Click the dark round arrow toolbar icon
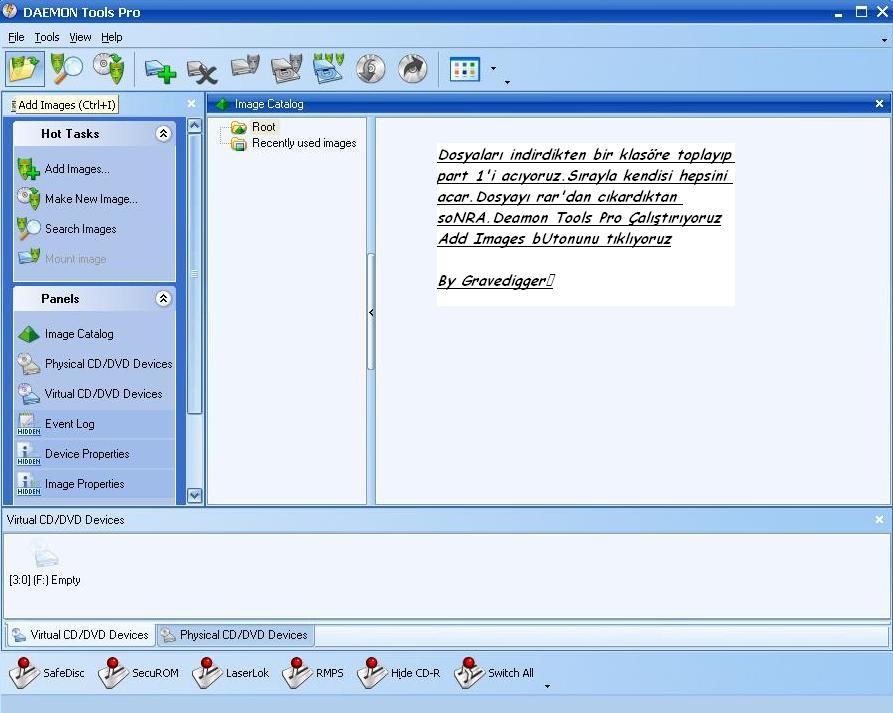Screen dimensions: 893x713 [412, 69]
